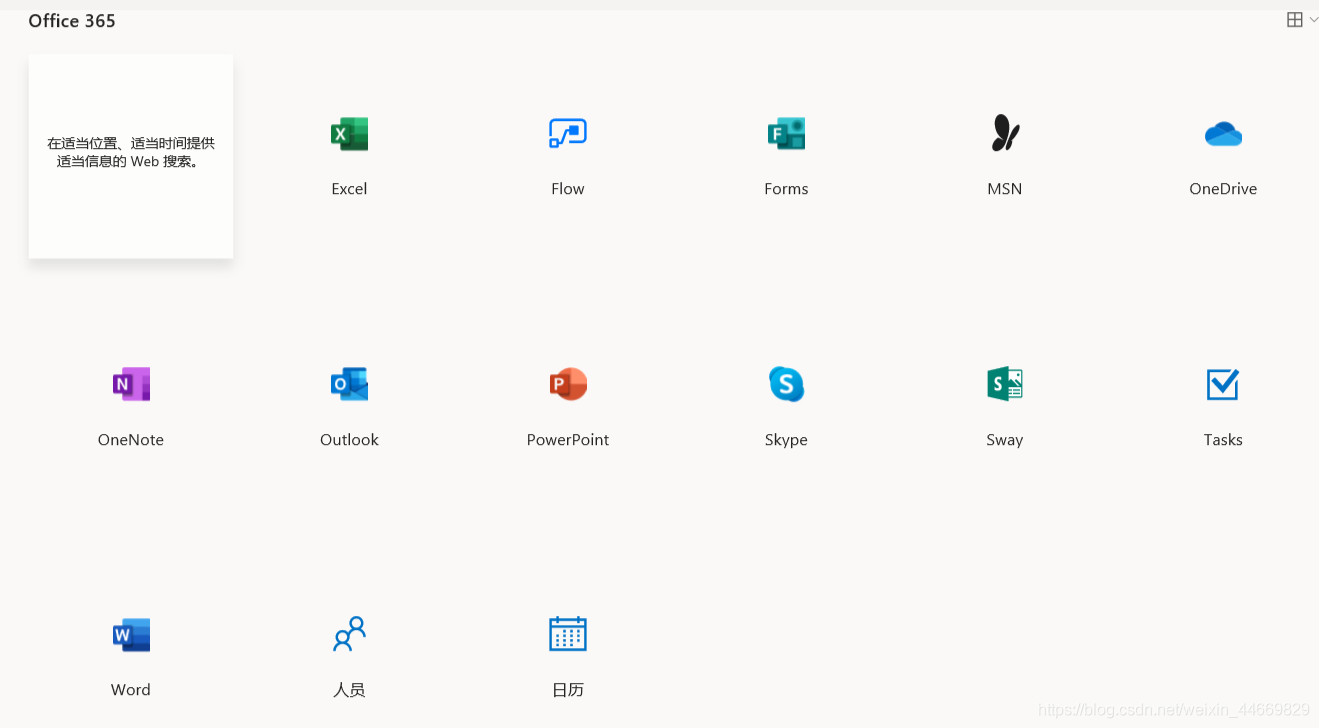Click the PowerPoint label

click(x=568, y=439)
